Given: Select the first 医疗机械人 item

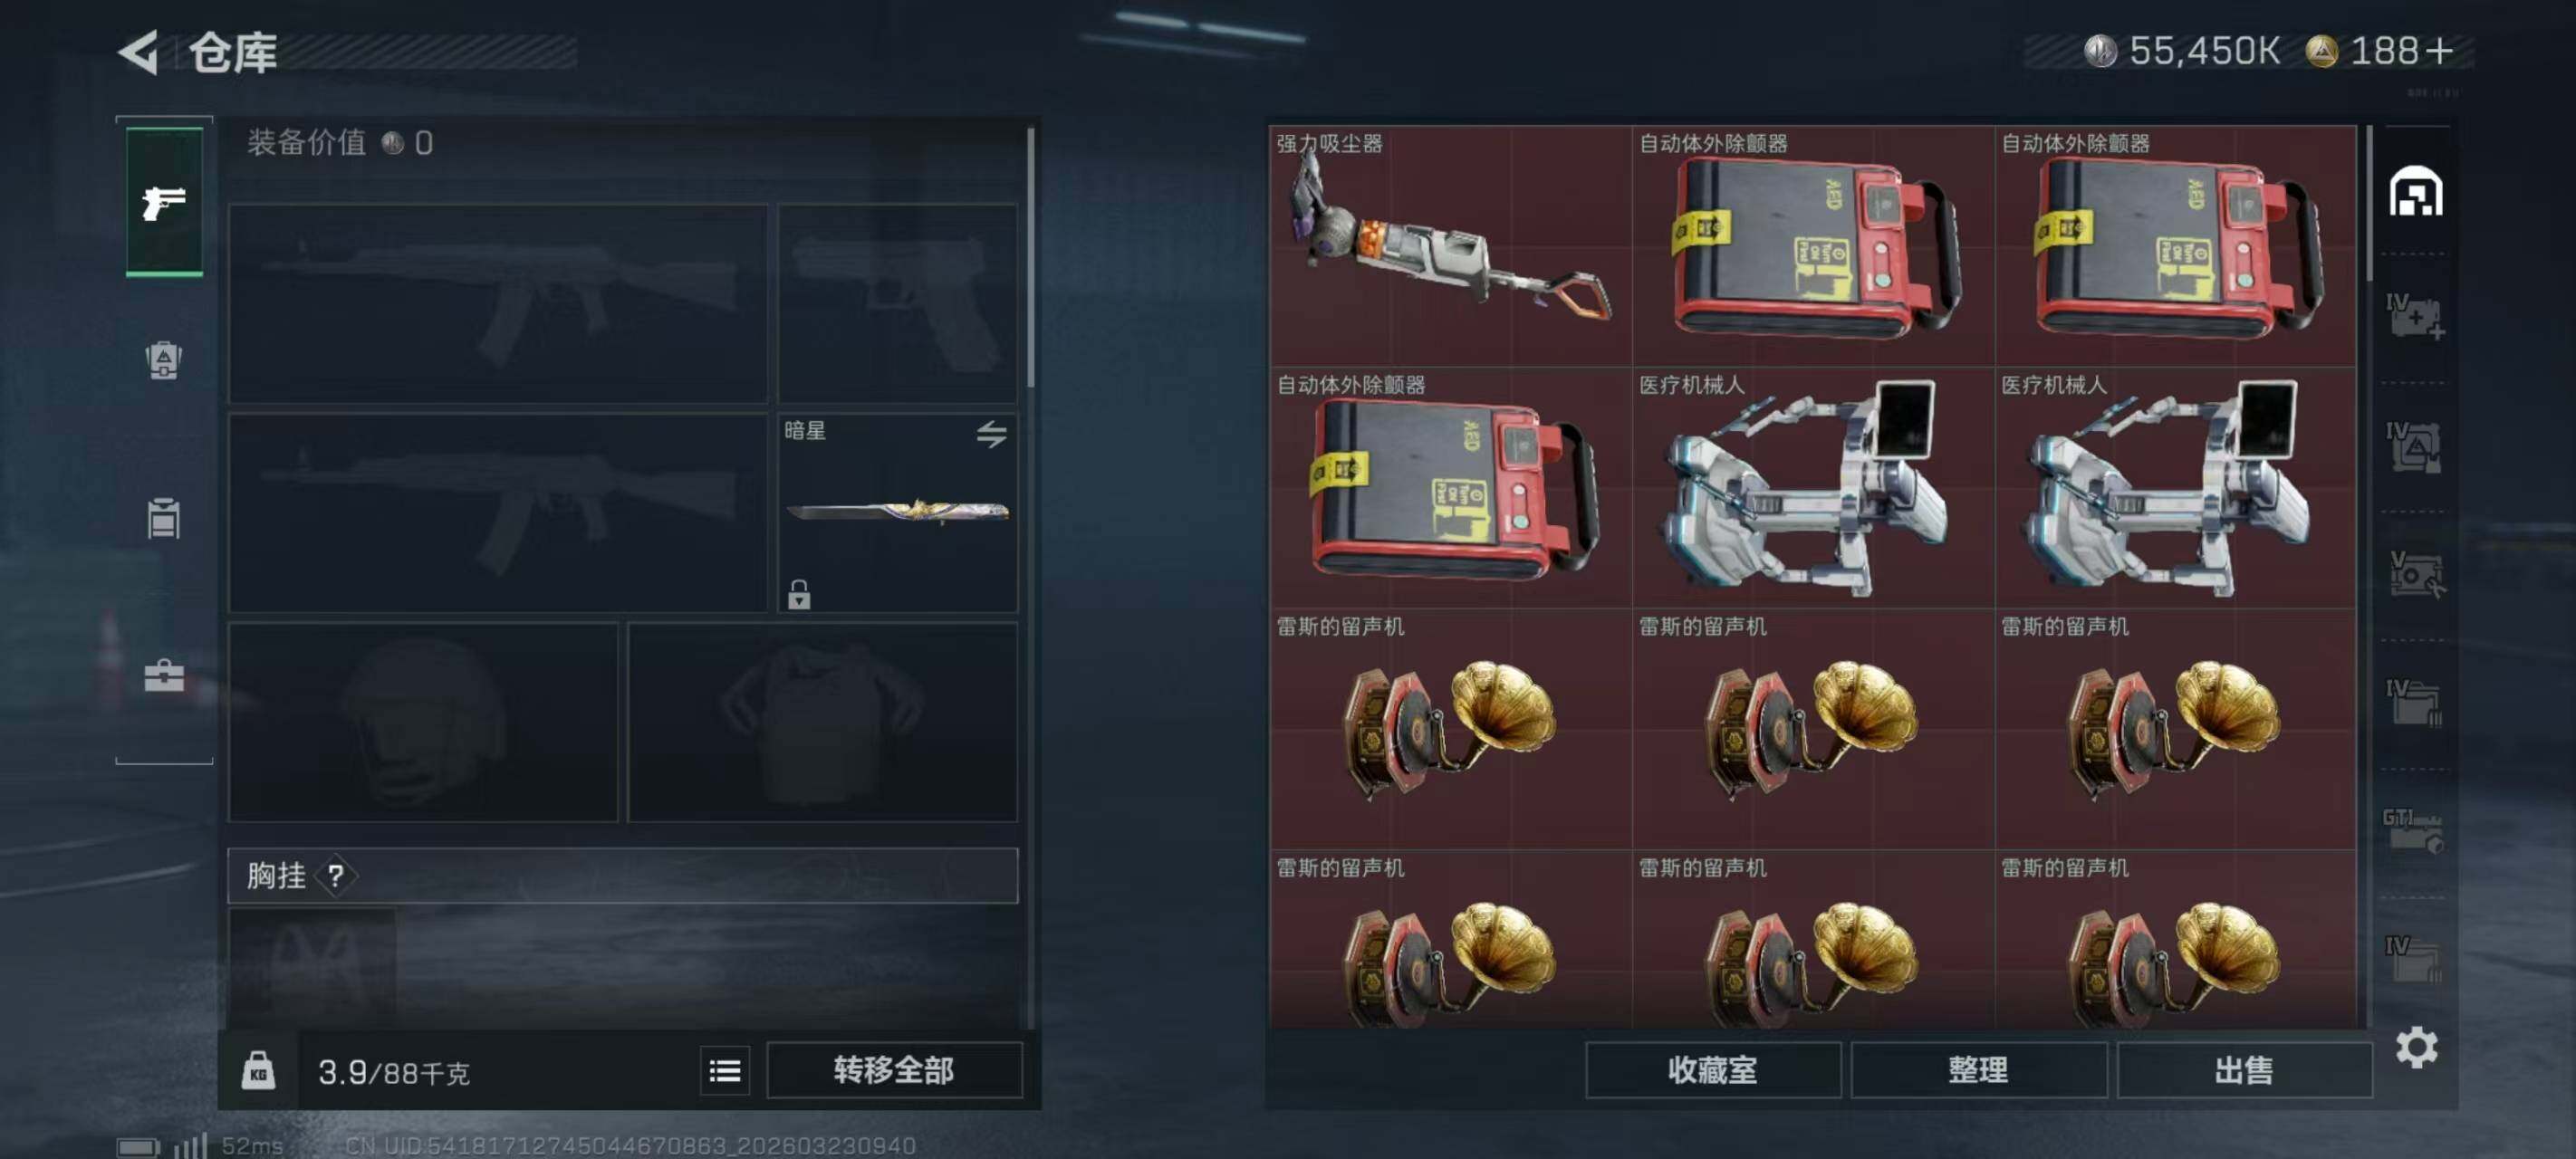Looking at the screenshot, I should [1813, 488].
